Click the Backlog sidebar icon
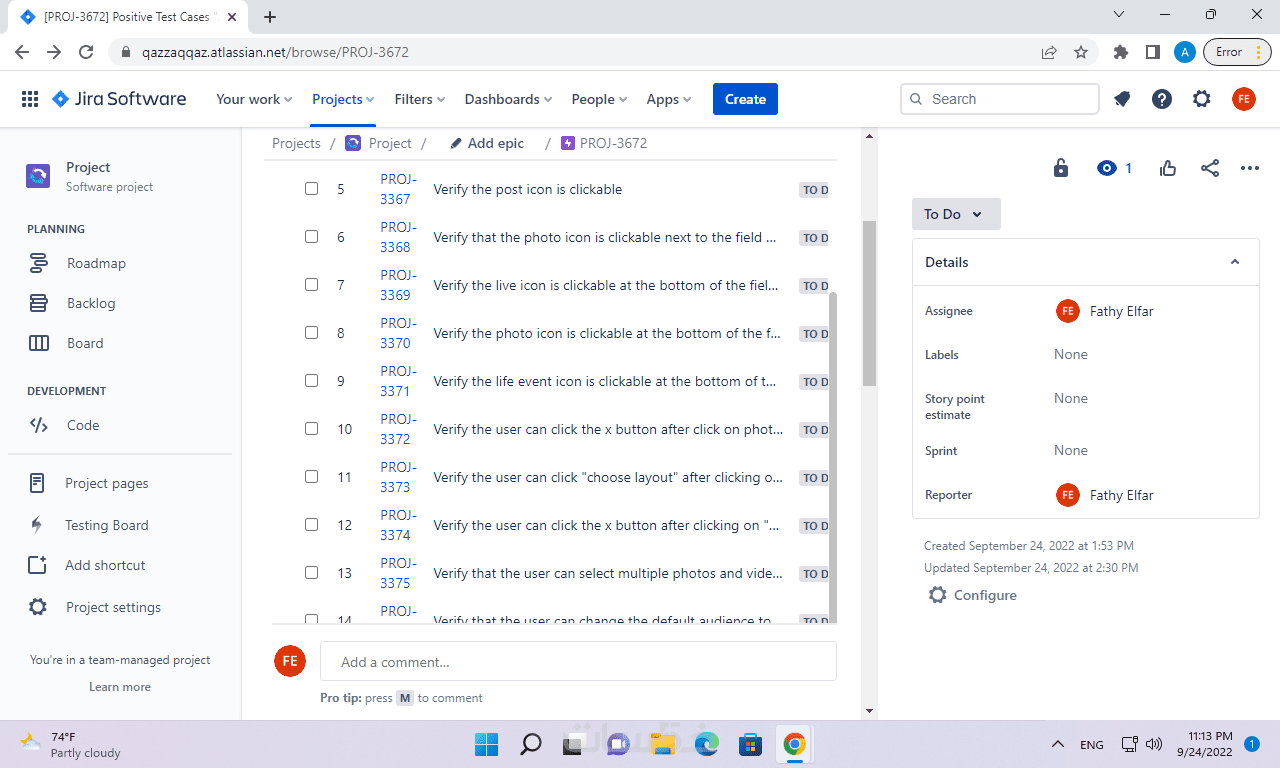Screen dimensions: 1280x768 pos(39,303)
